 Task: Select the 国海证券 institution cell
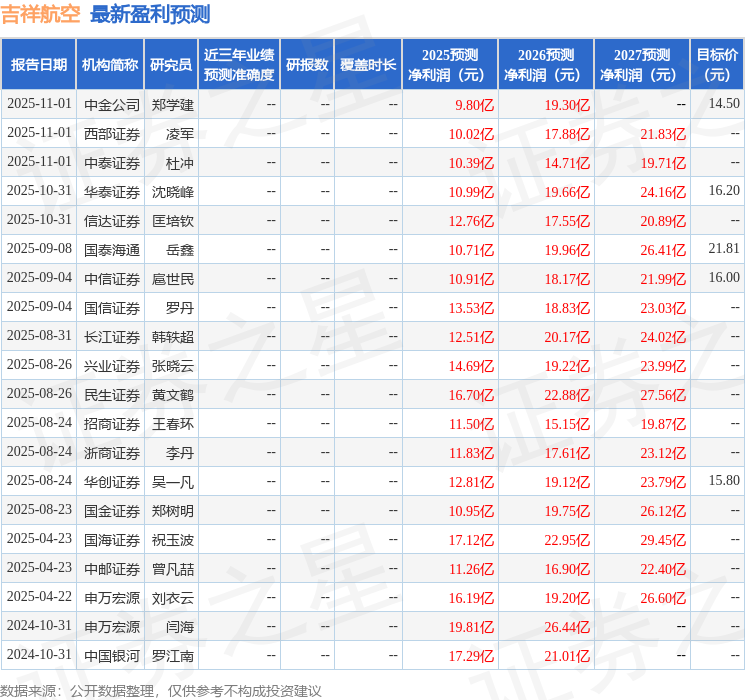tap(112, 540)
